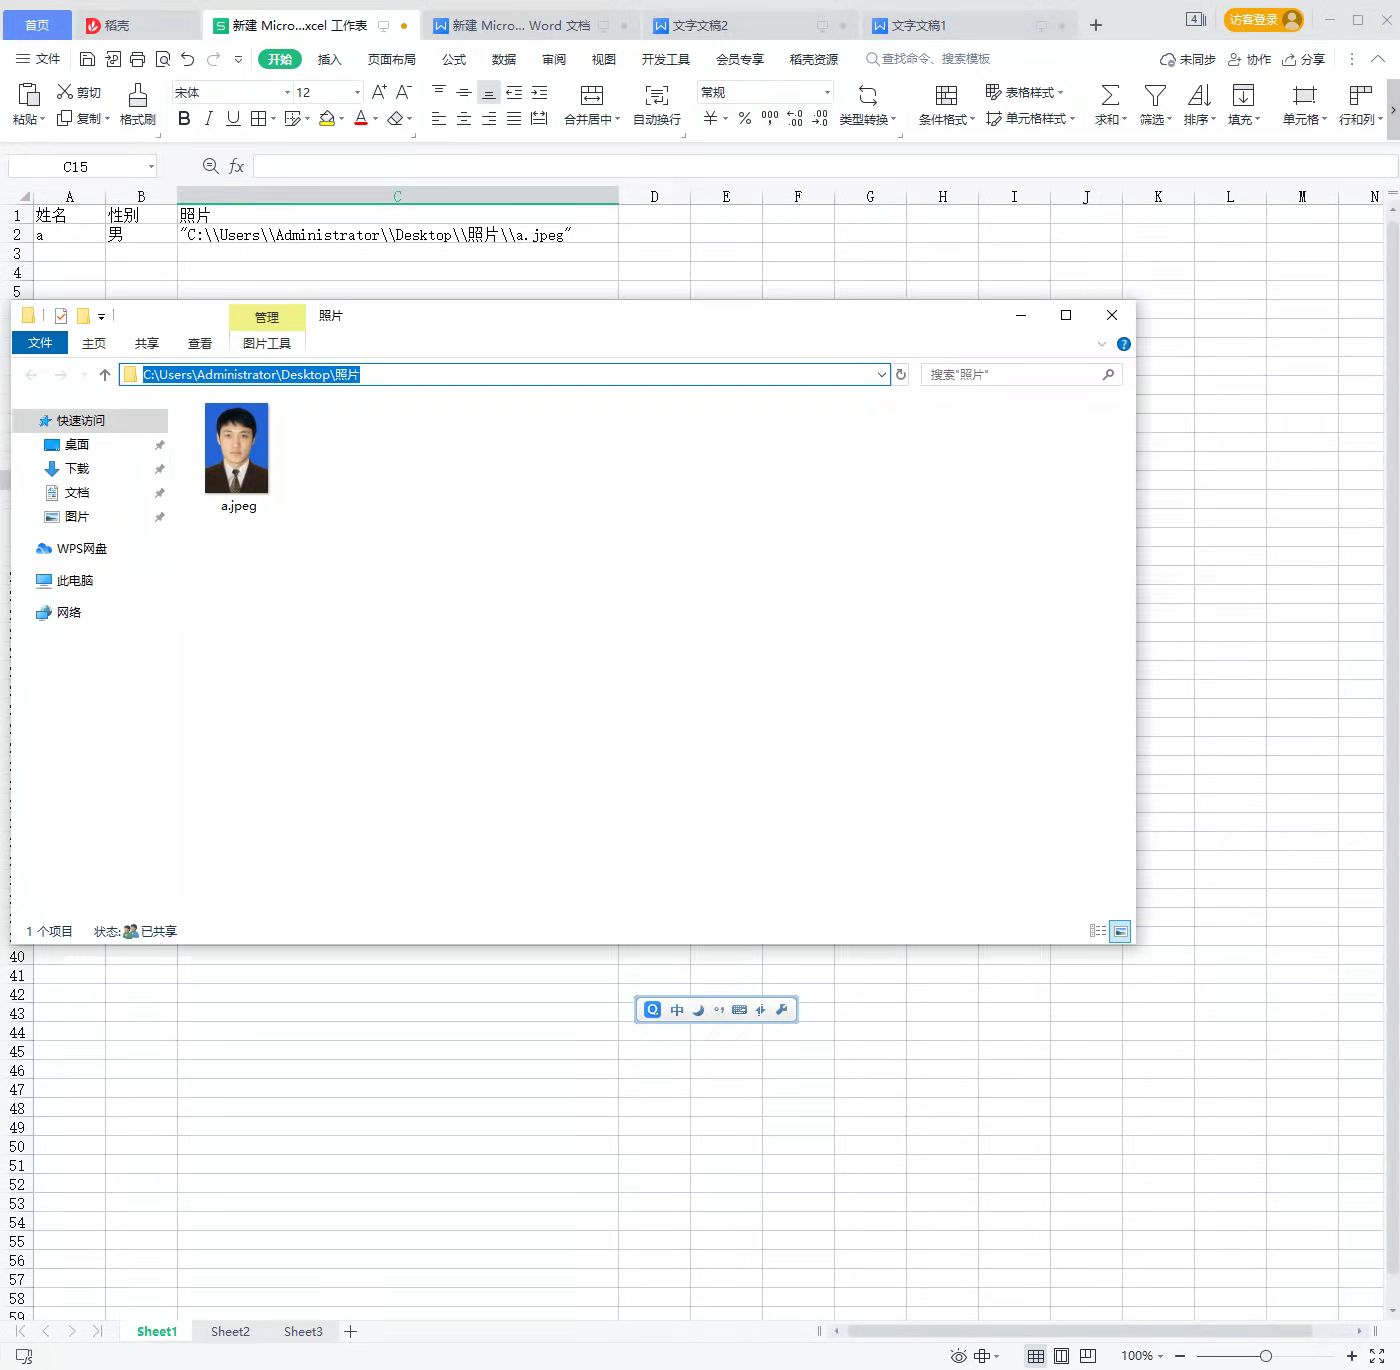
Task: Switch Explorer to large icons view
Action: [1120, 931]
